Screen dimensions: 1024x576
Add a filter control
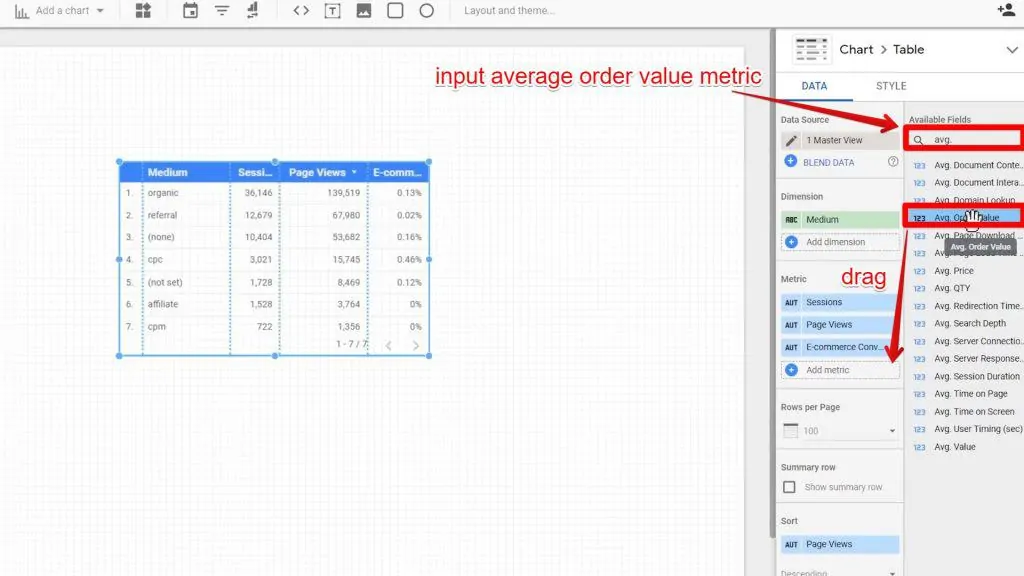point(222,12)
